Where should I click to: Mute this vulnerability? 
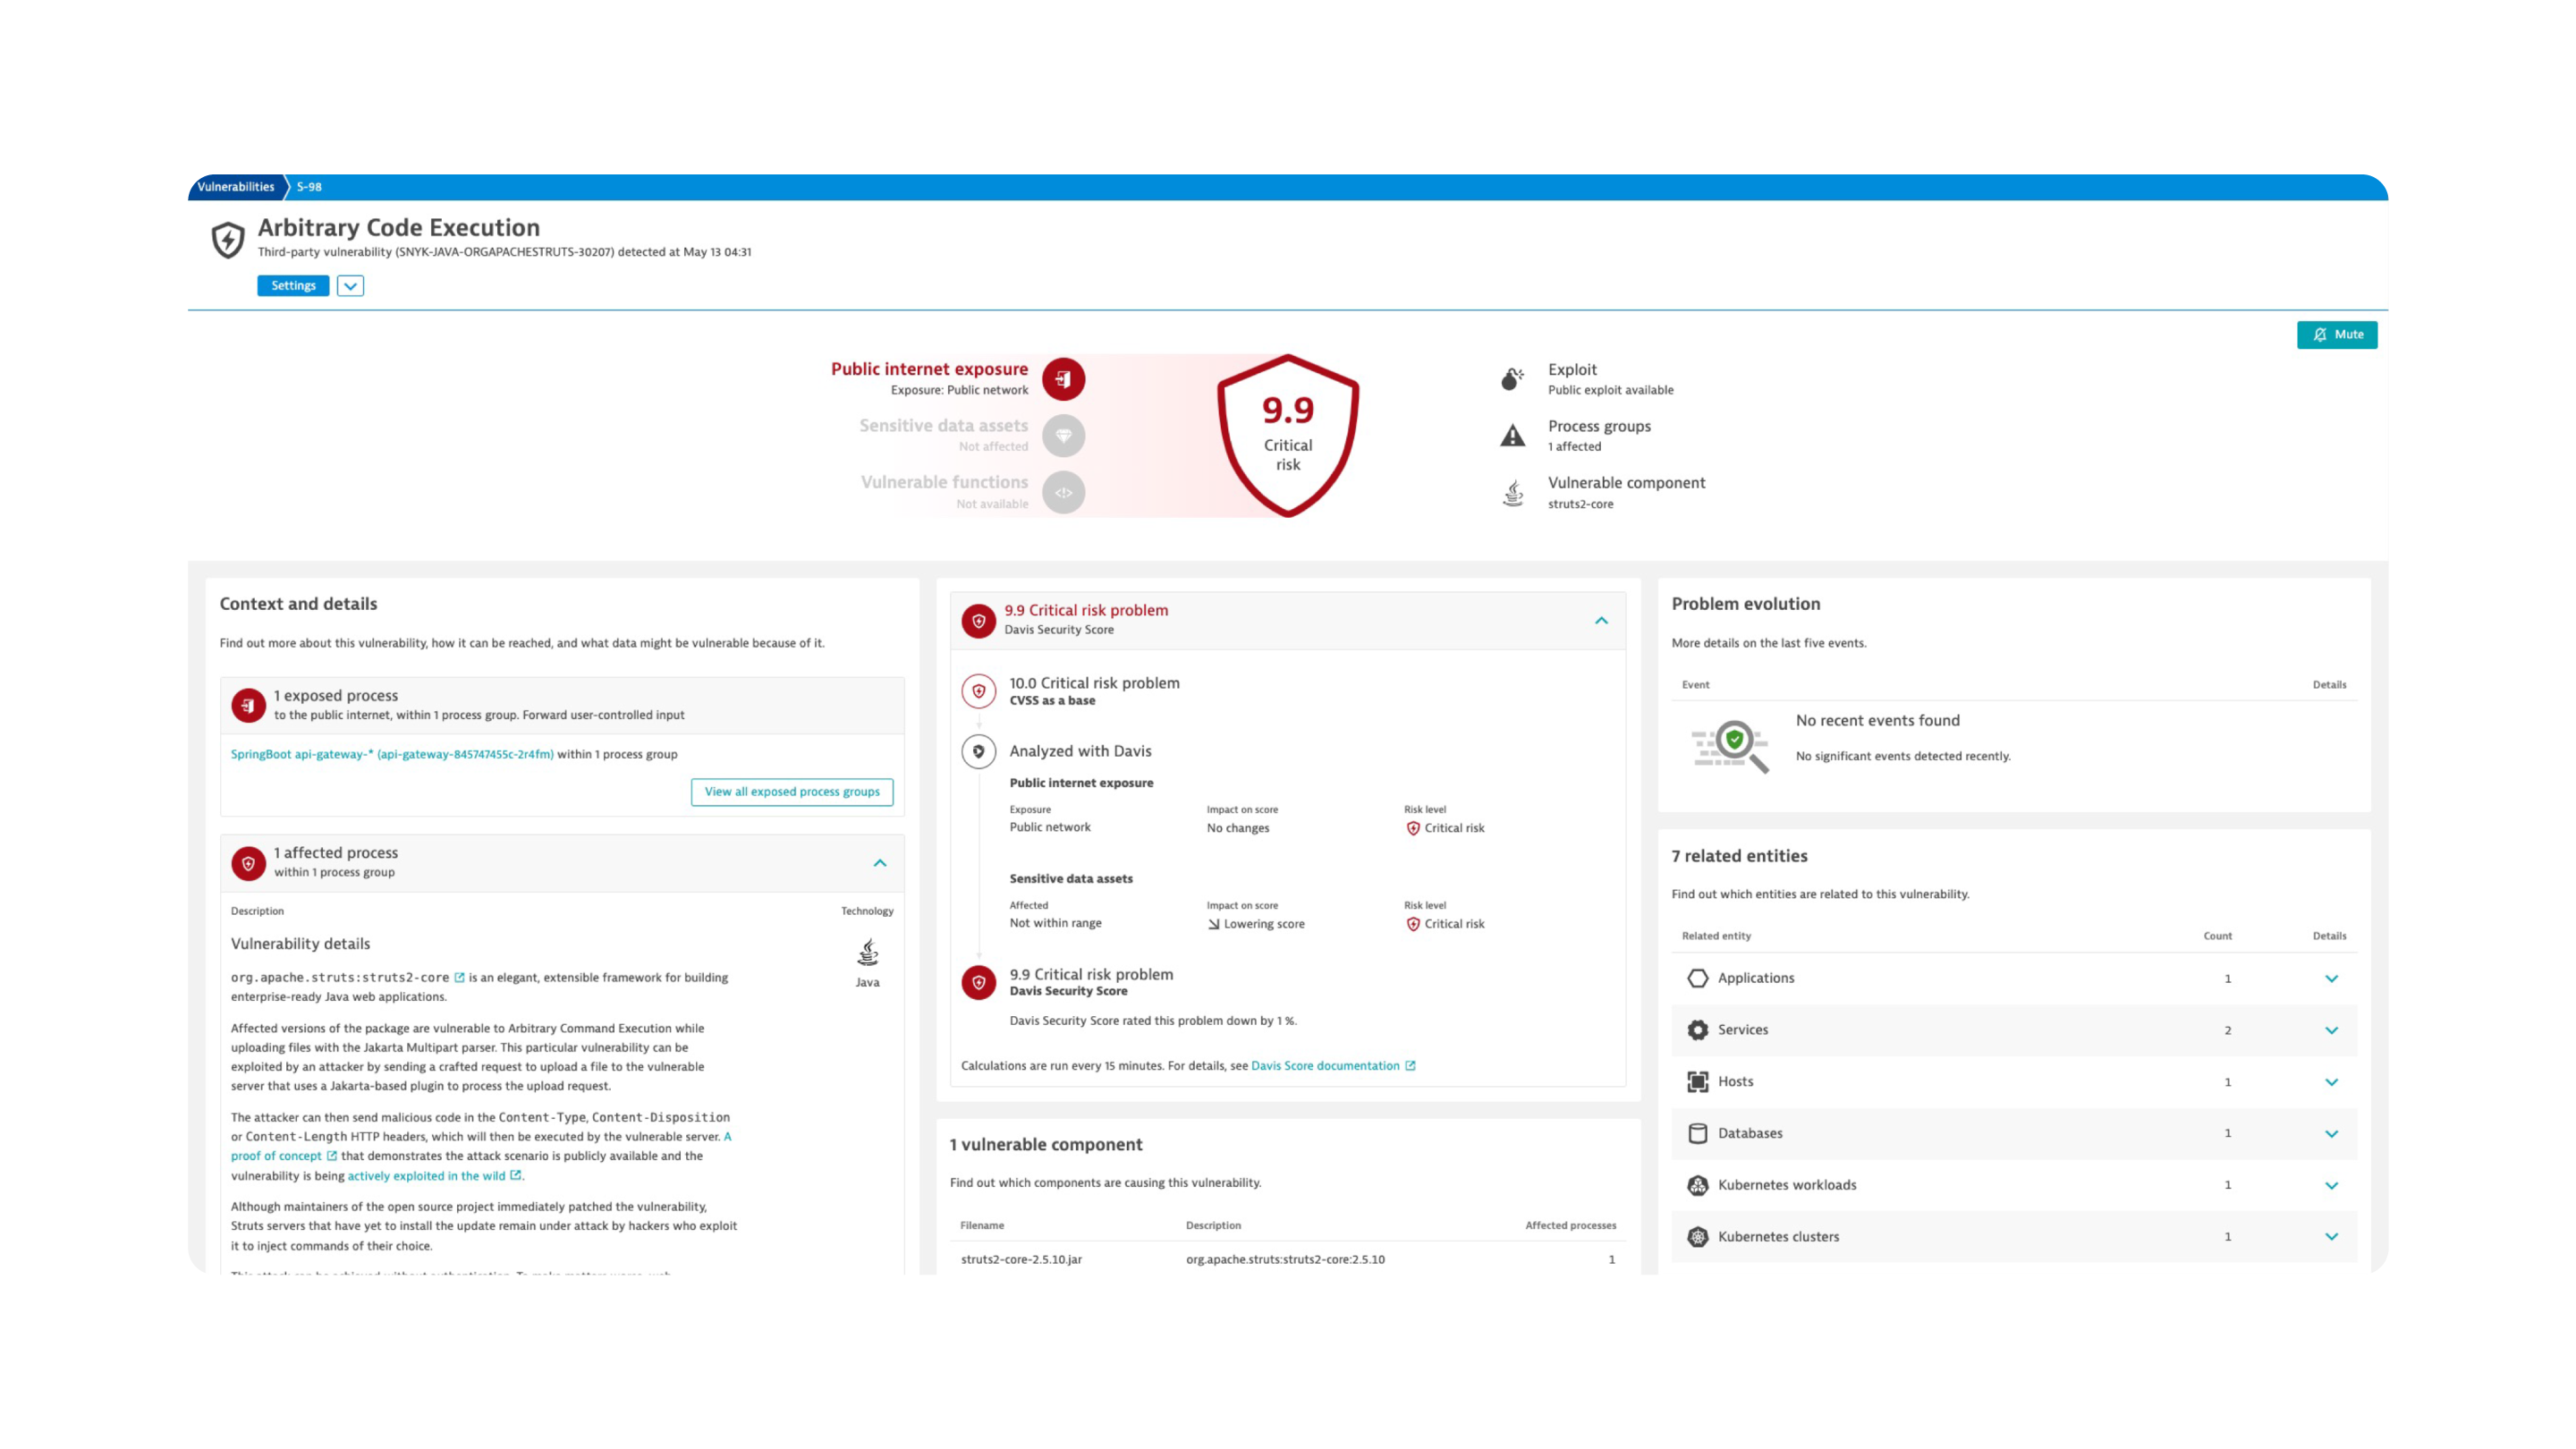tap(2337, 335)
